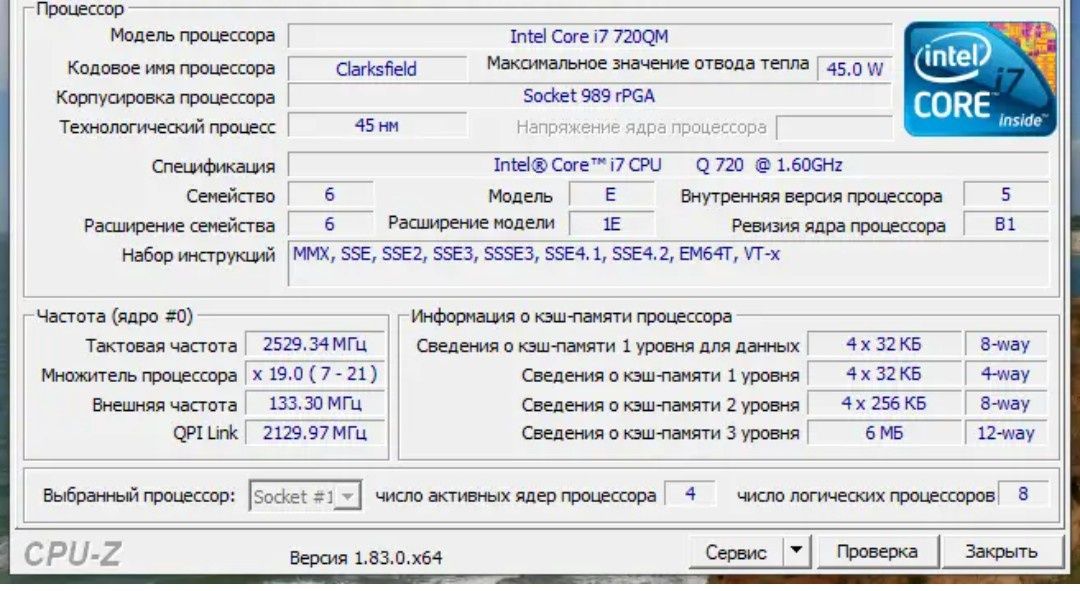Screen dimensions: 1080x591
Task: Click the Множитель процессора label
Action: pos(139,375)
